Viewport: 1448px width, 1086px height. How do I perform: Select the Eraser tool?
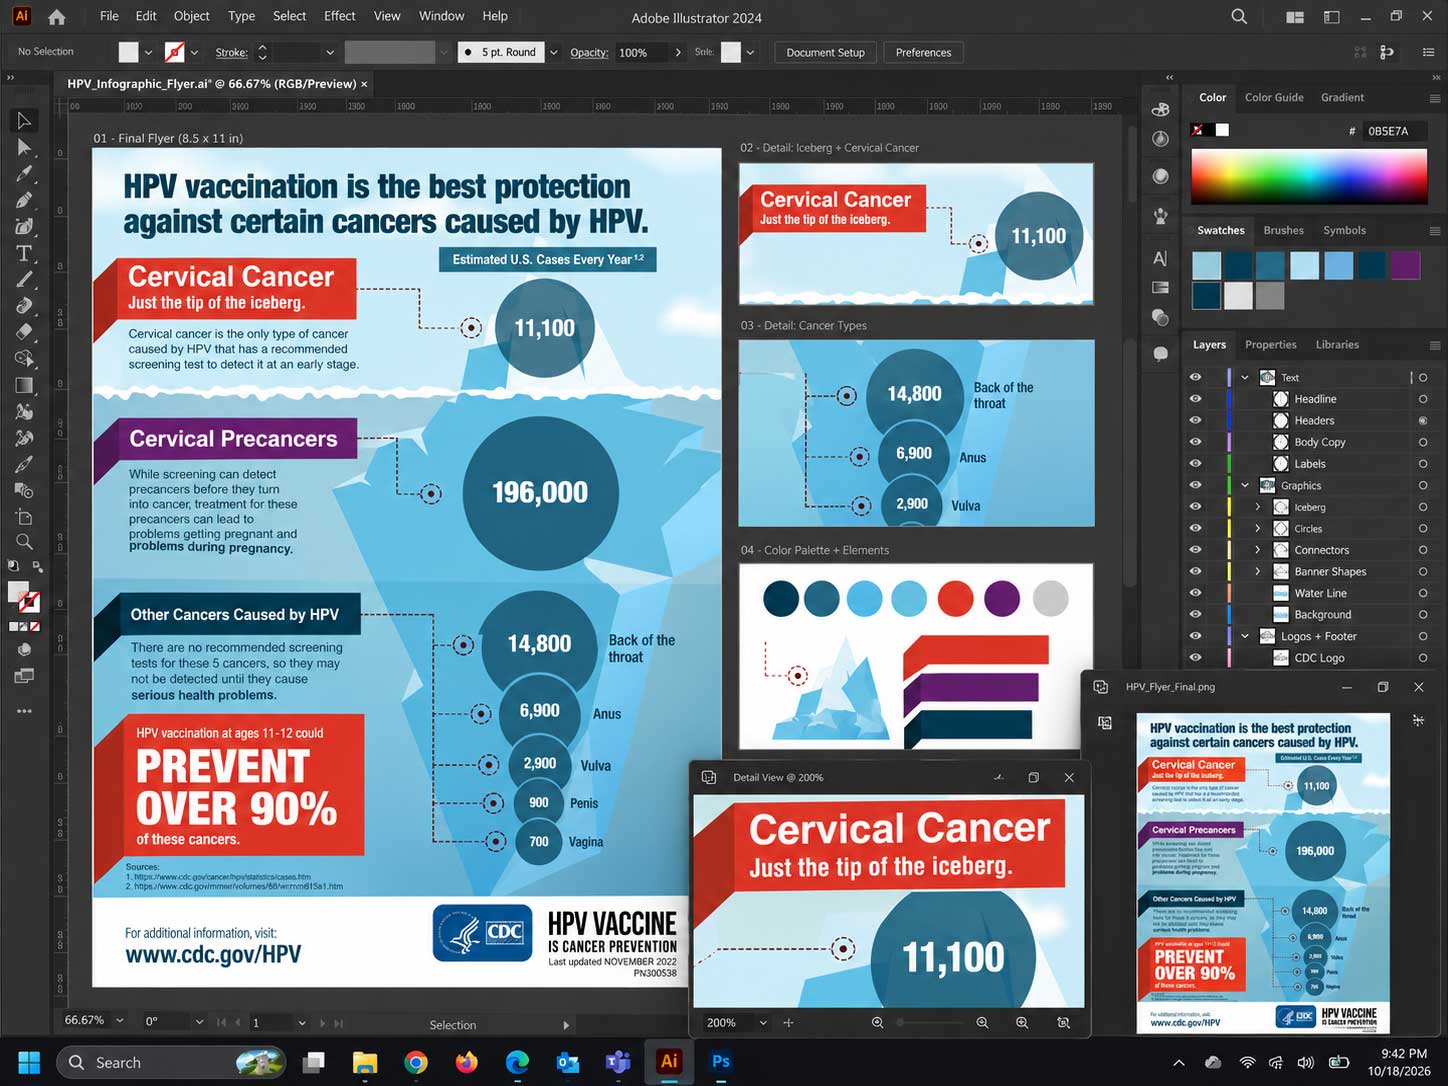point(24,332)
